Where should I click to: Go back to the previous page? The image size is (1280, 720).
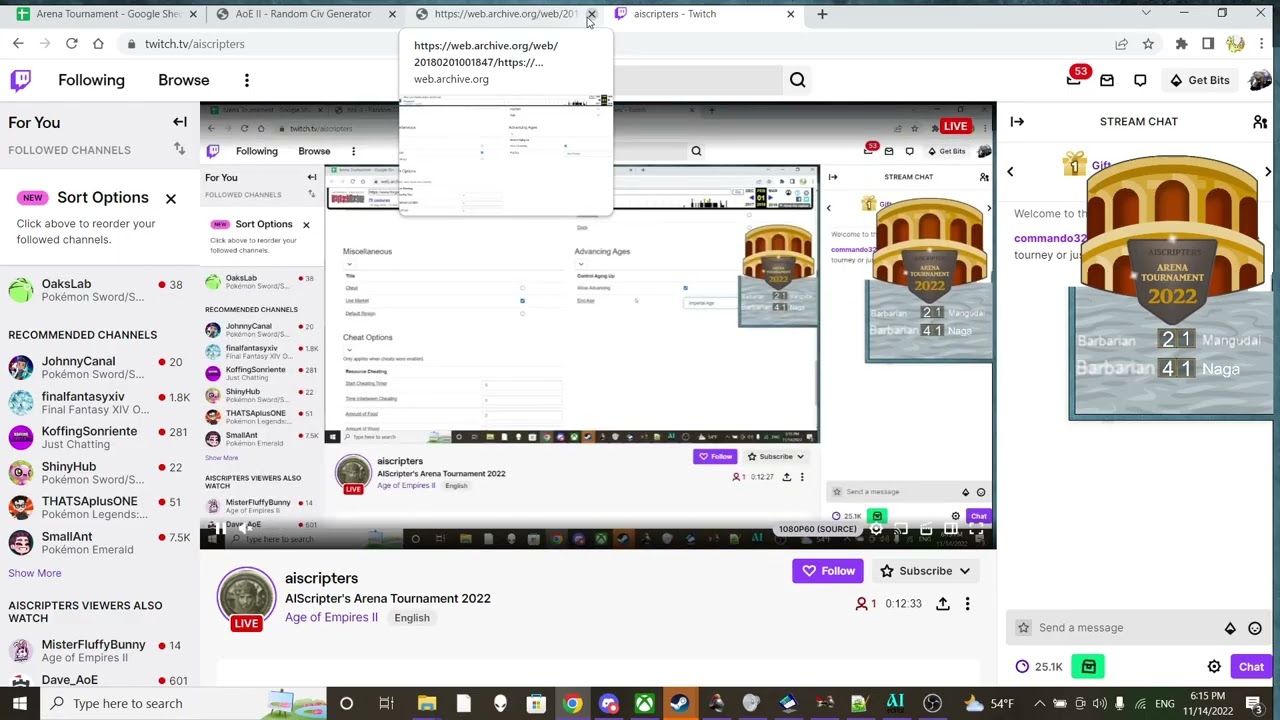pyautogui.click(x=18, y=44)
